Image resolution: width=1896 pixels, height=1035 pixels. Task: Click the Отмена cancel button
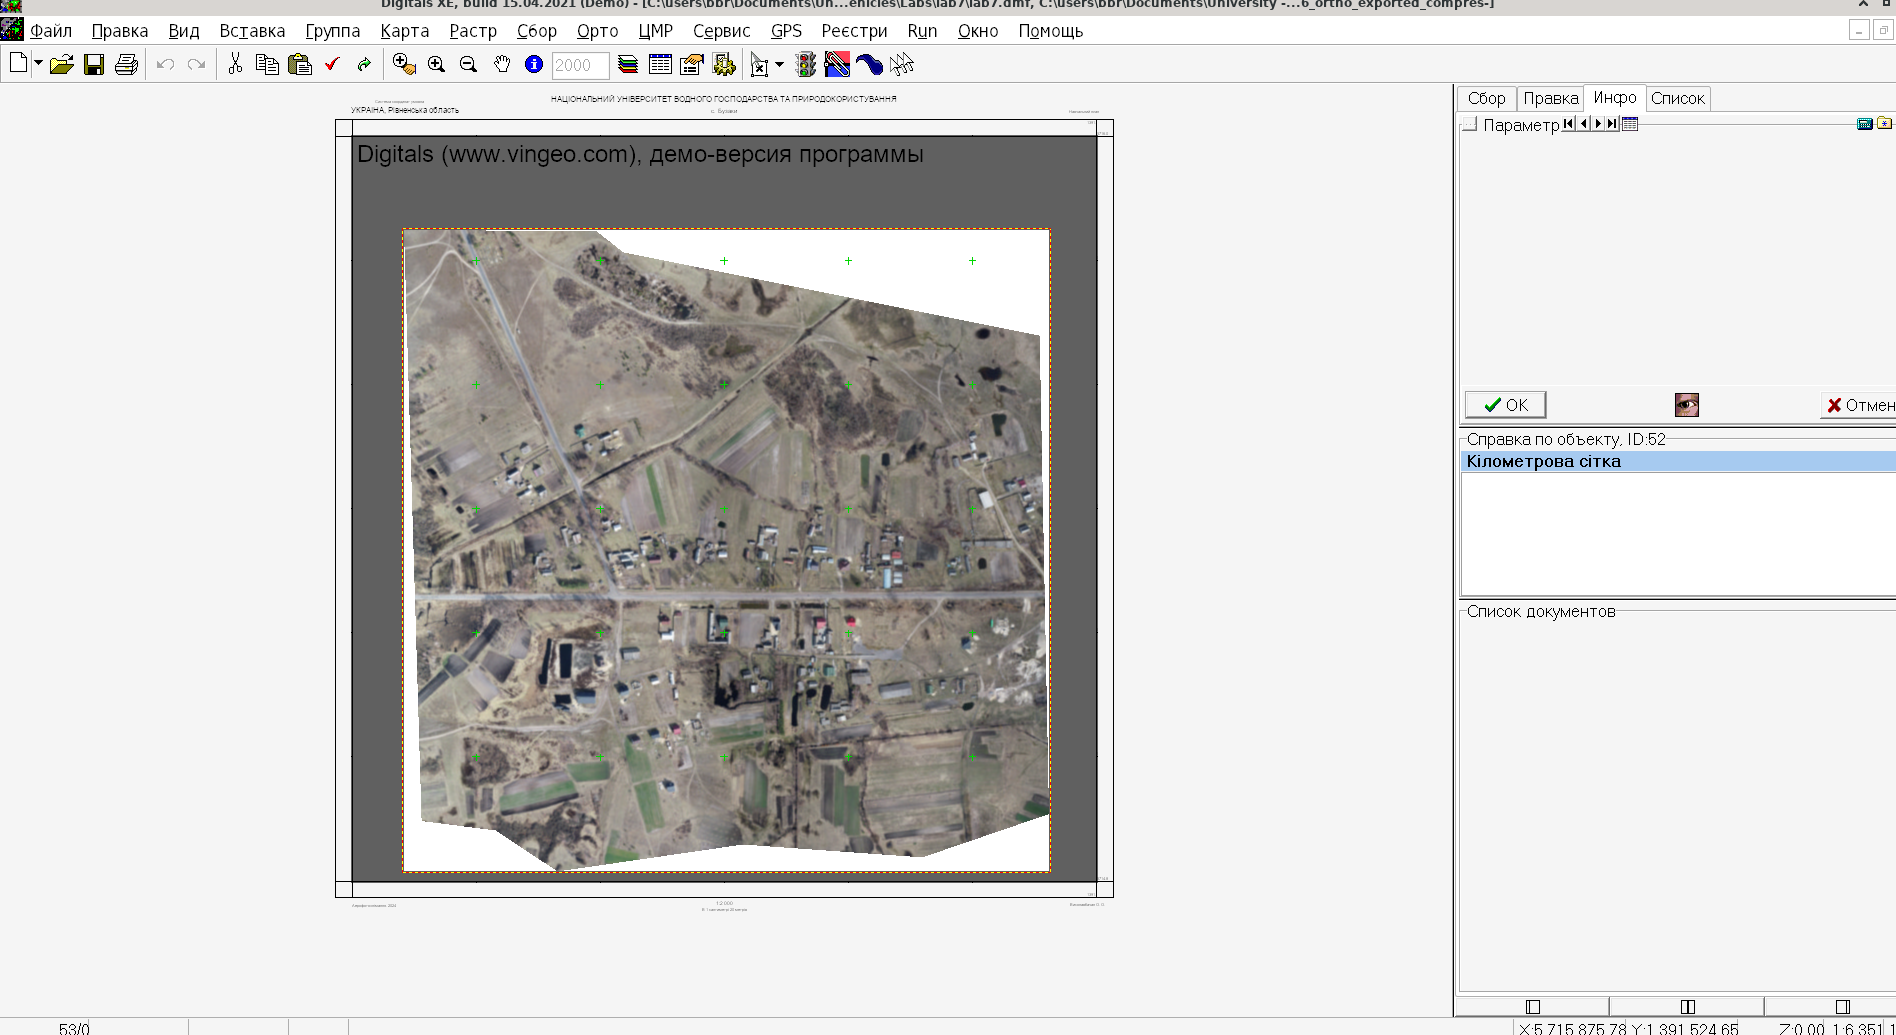(x=1859, y=405)
